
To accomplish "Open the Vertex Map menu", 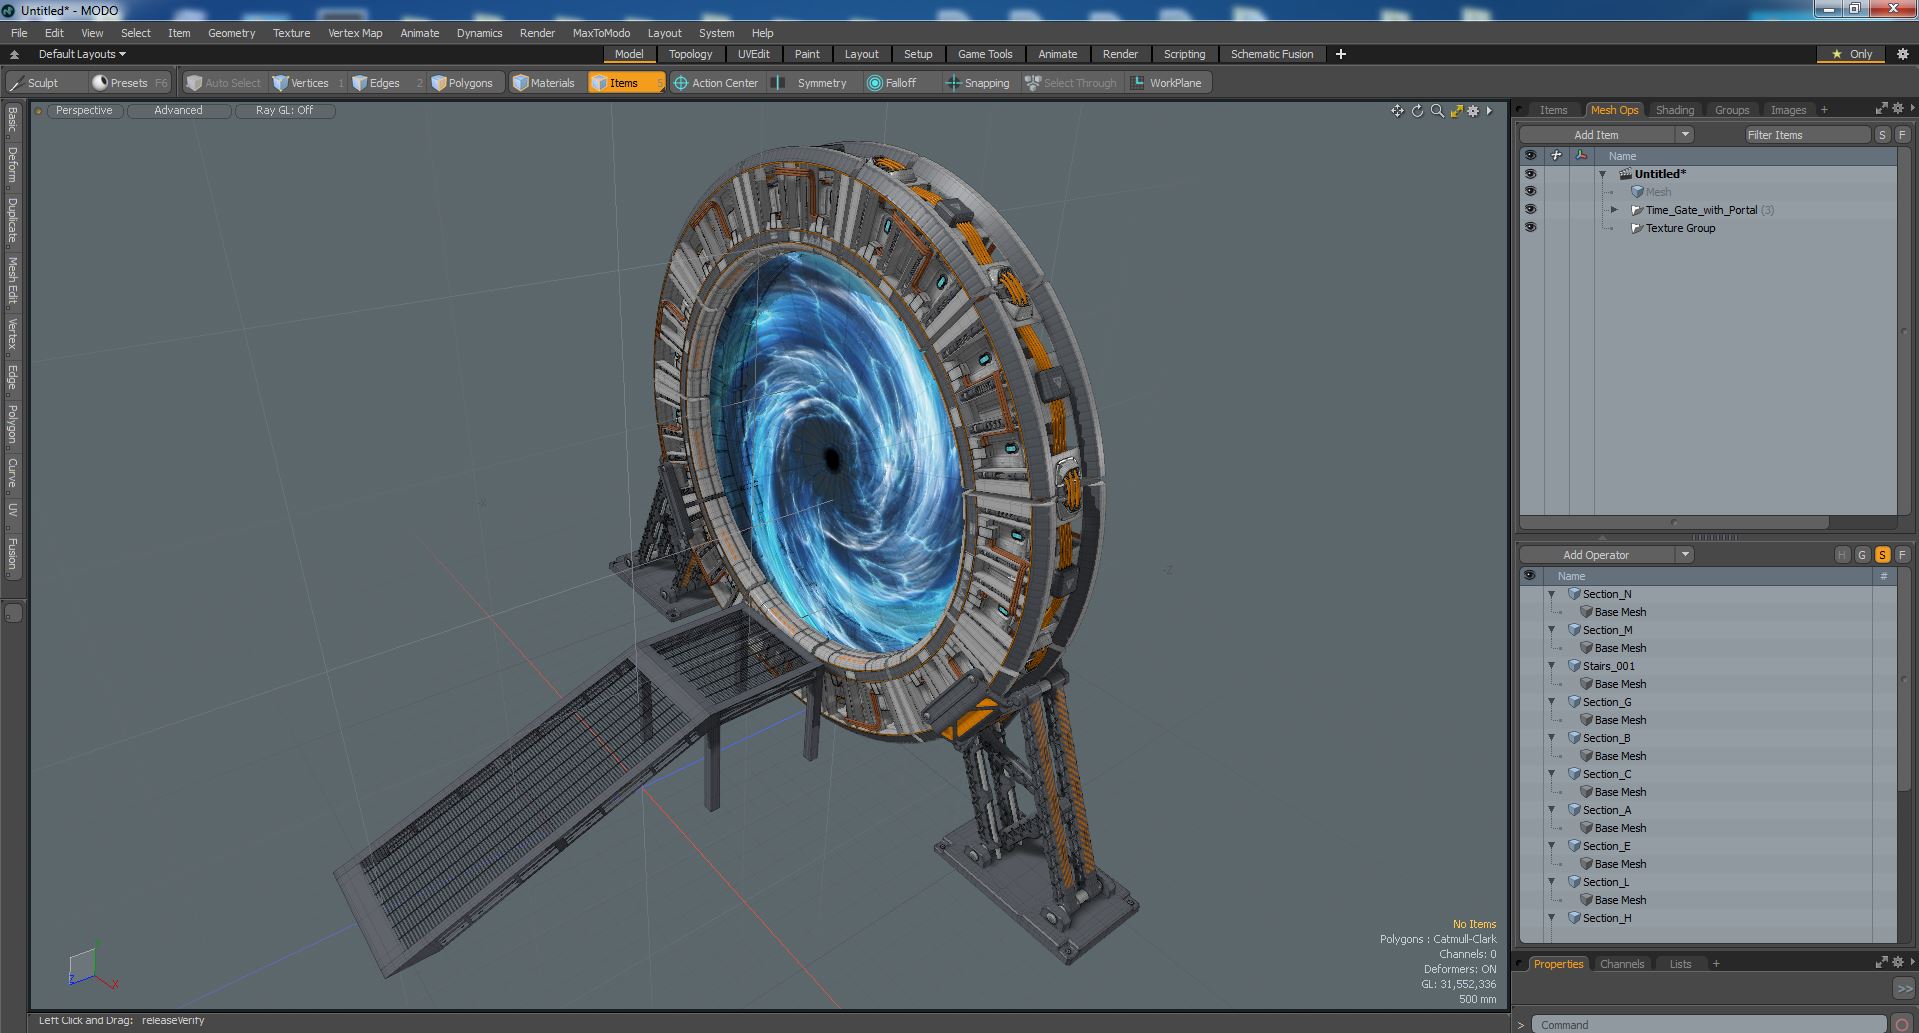I will tap(355, 33).
